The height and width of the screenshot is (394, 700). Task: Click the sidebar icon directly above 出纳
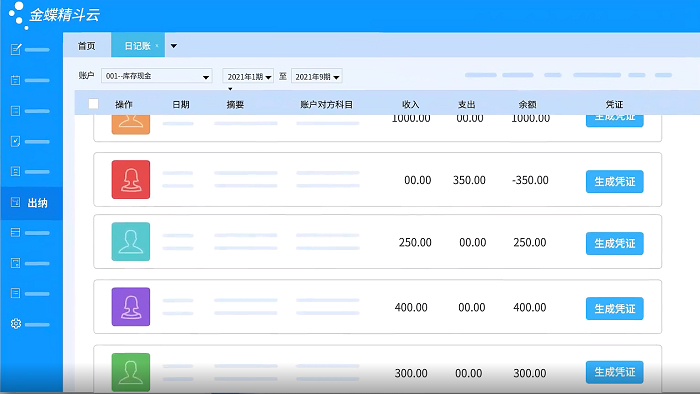[x=16, y=171]
